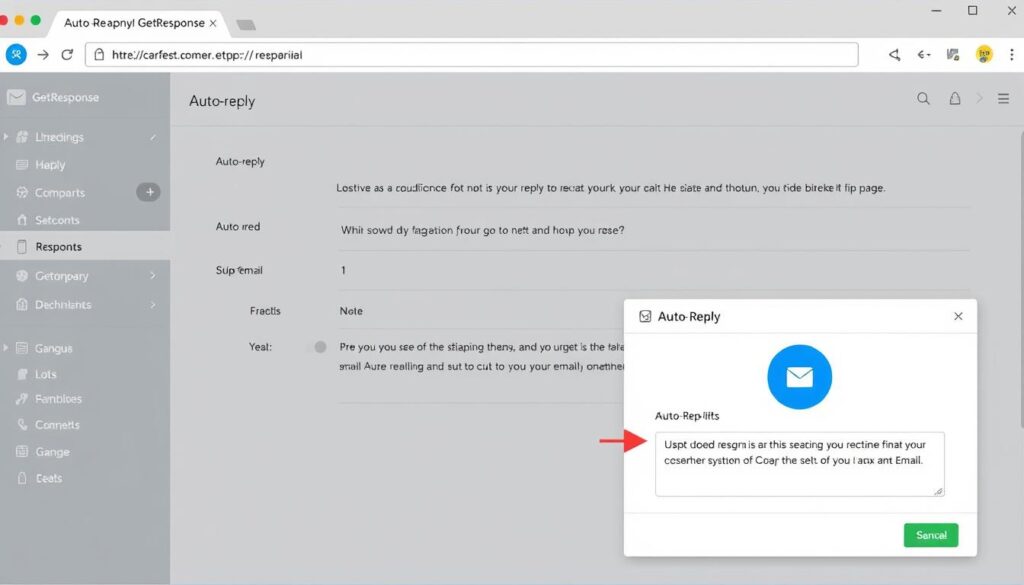Open the browser three-dot menu
This screenshot has width=1024, height=585.
click(1011, 55)
